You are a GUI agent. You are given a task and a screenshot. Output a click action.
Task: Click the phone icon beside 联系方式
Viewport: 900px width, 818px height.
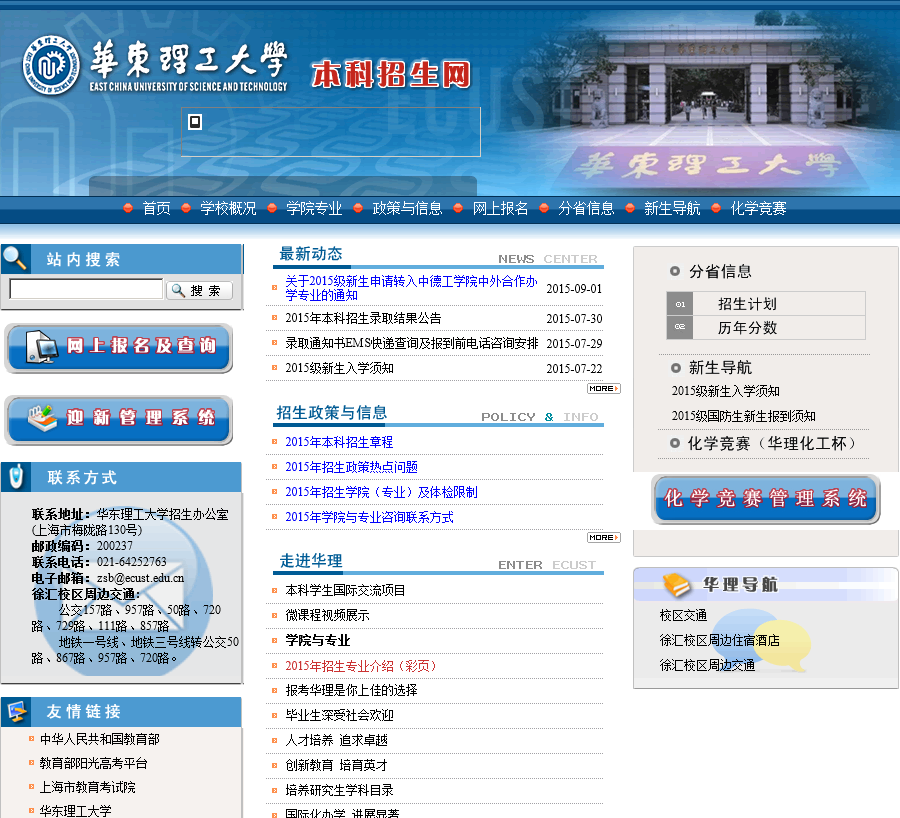[x=17, y=476]
